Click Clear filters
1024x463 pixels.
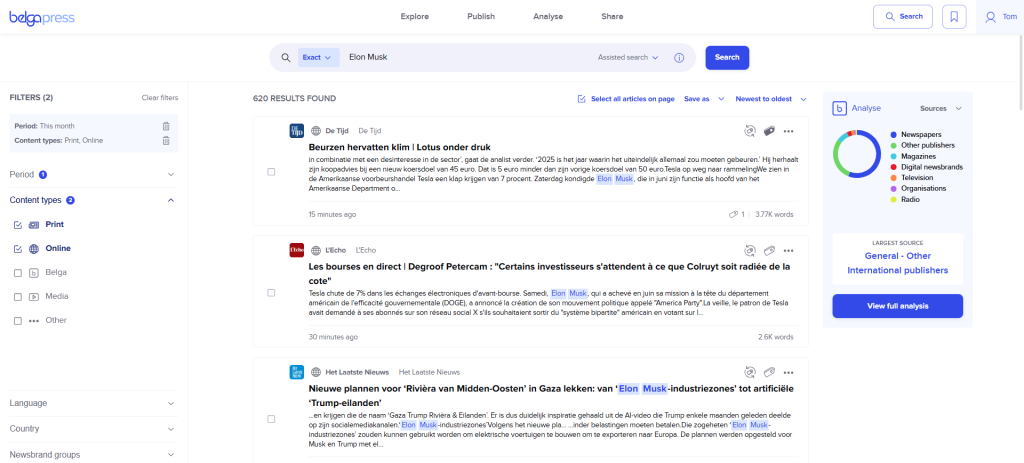(160, 98)
